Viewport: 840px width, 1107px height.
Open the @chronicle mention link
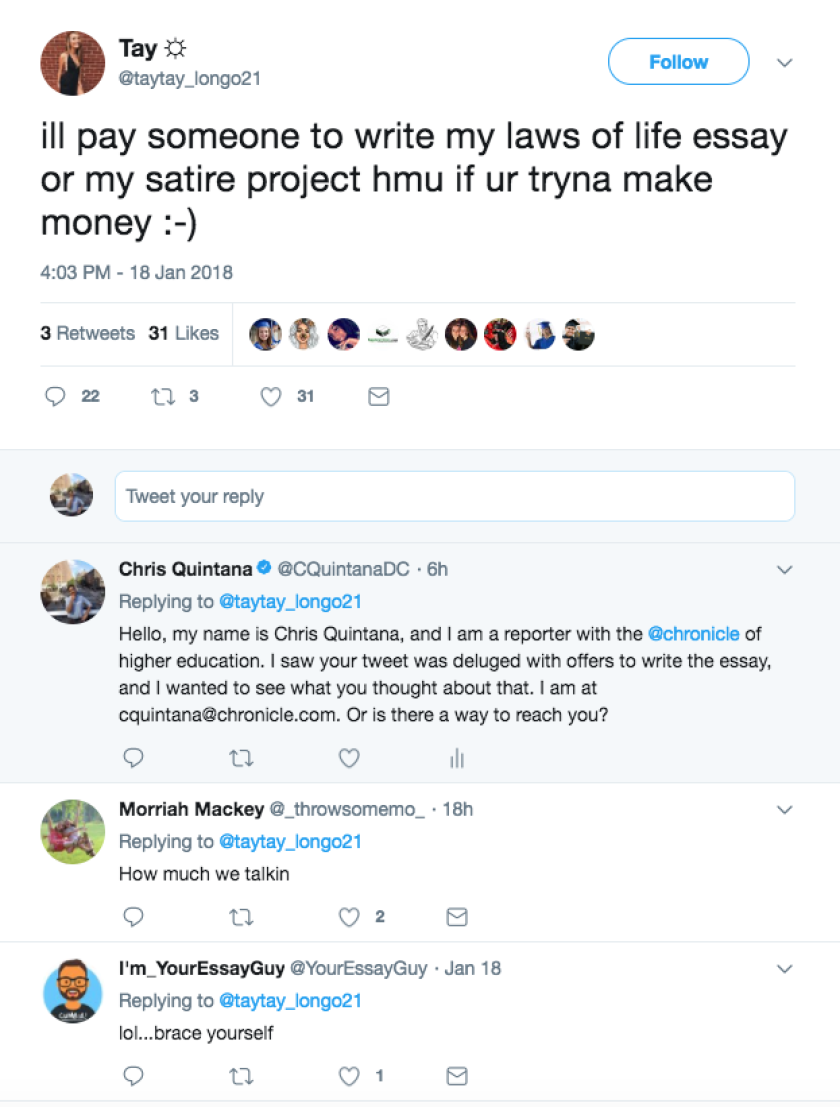pos(693,634)
